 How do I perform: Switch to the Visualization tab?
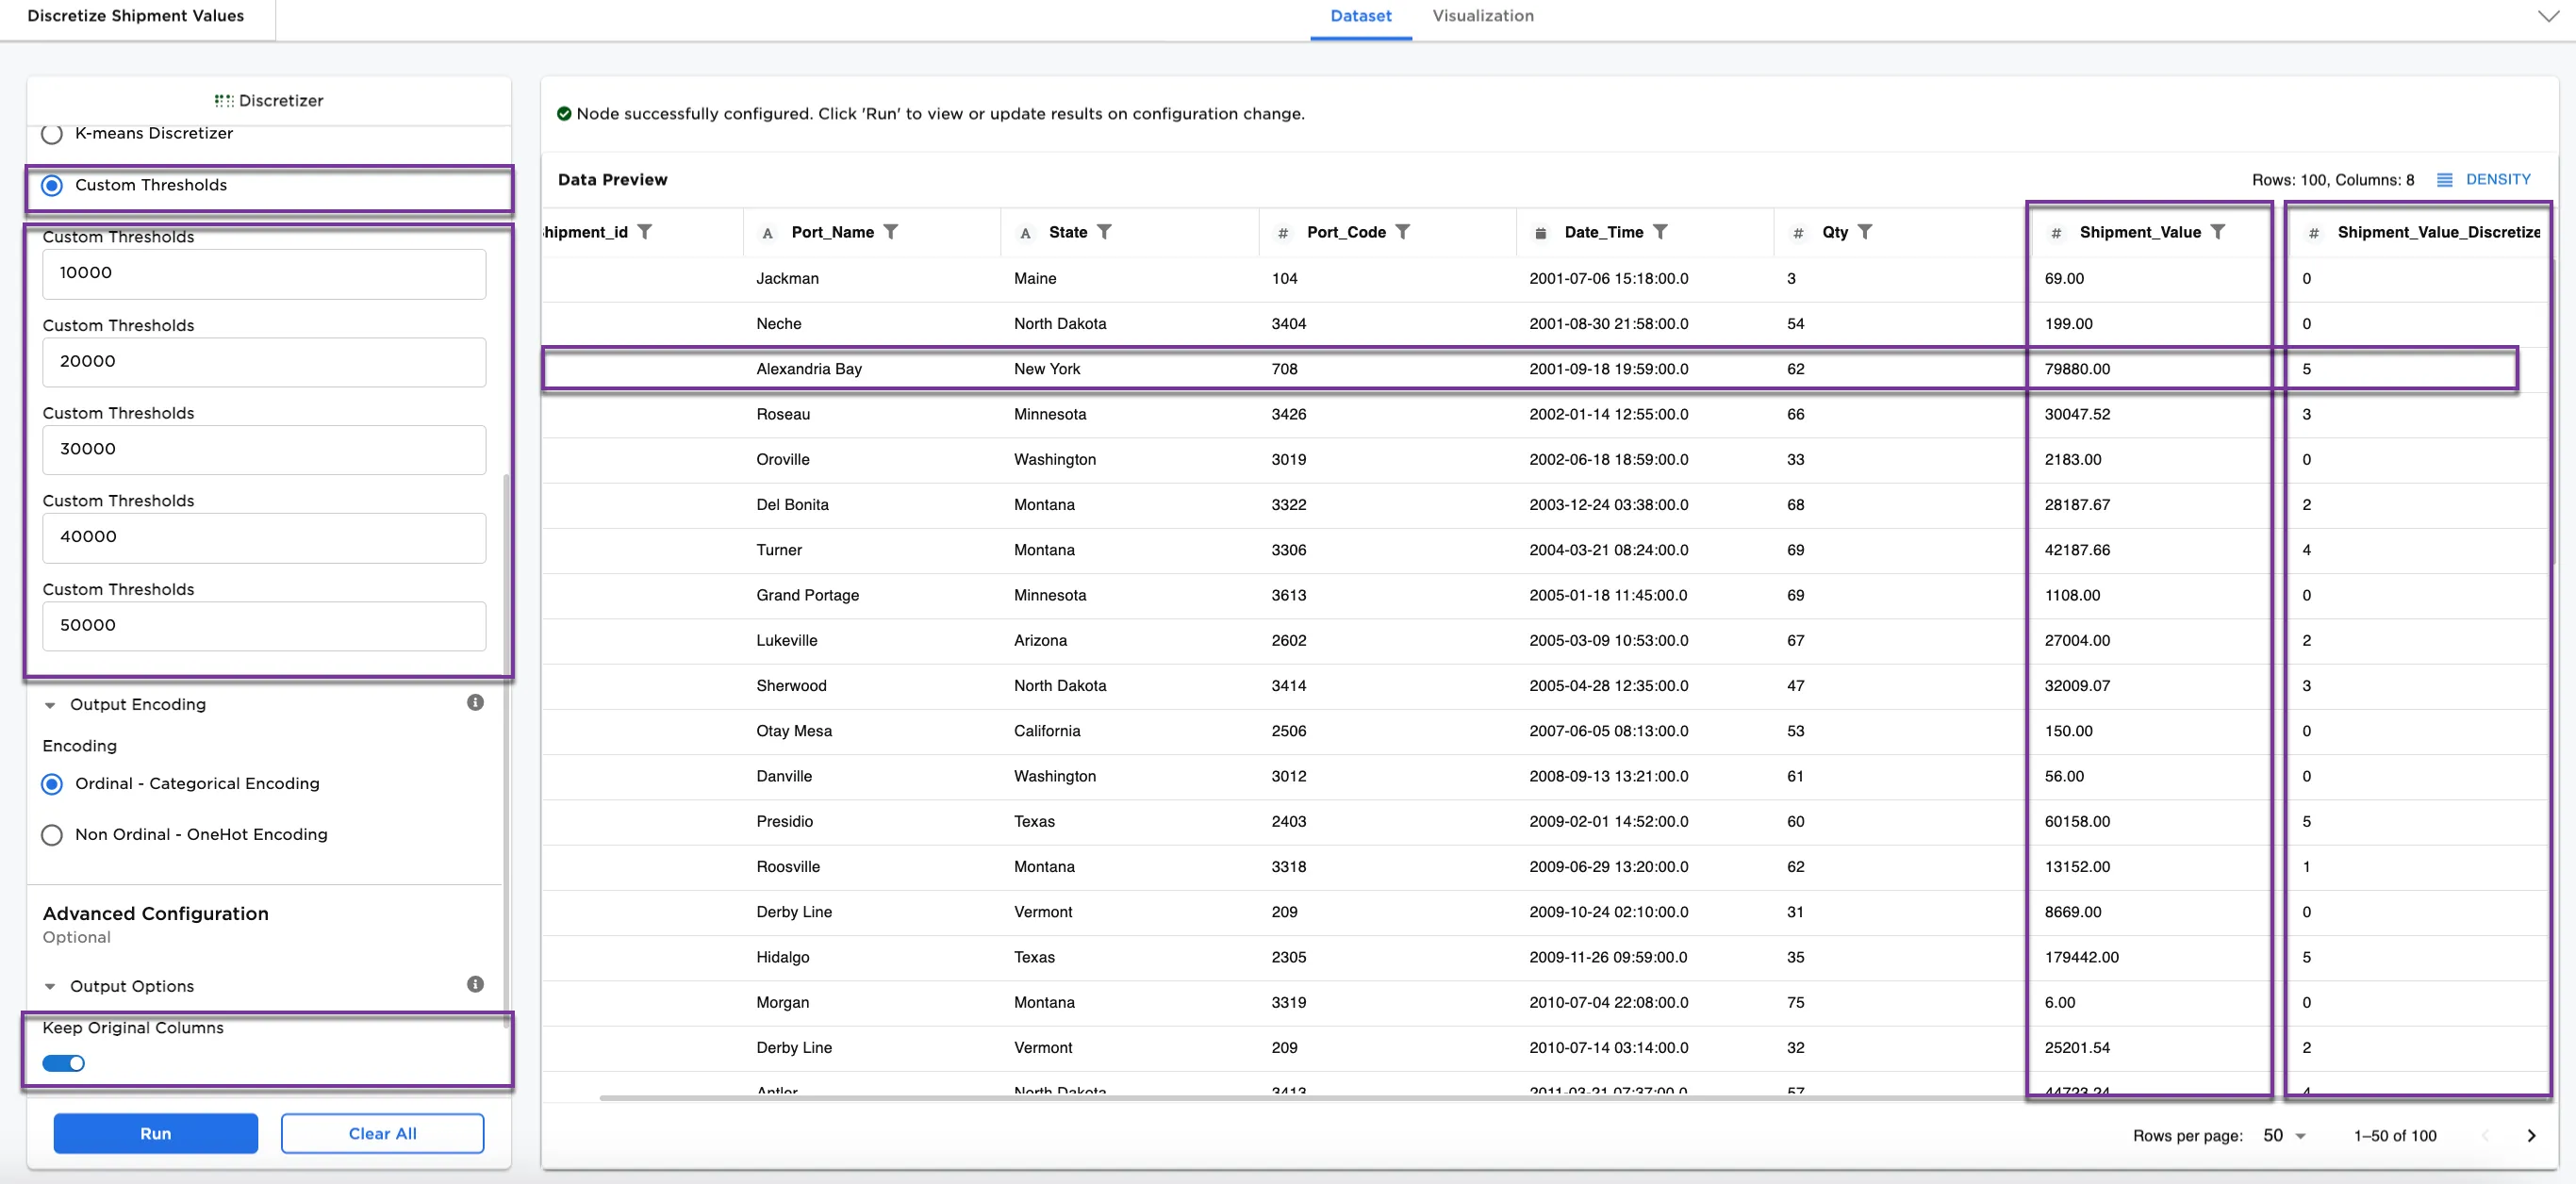(x=1483, y=16)
